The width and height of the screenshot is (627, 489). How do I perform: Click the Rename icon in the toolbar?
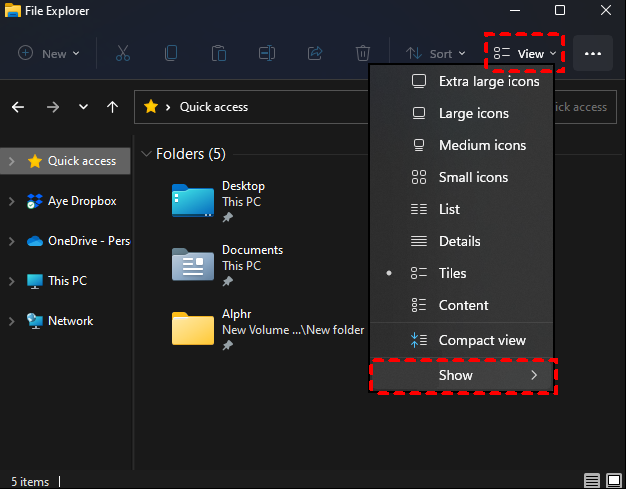(267, 53)
